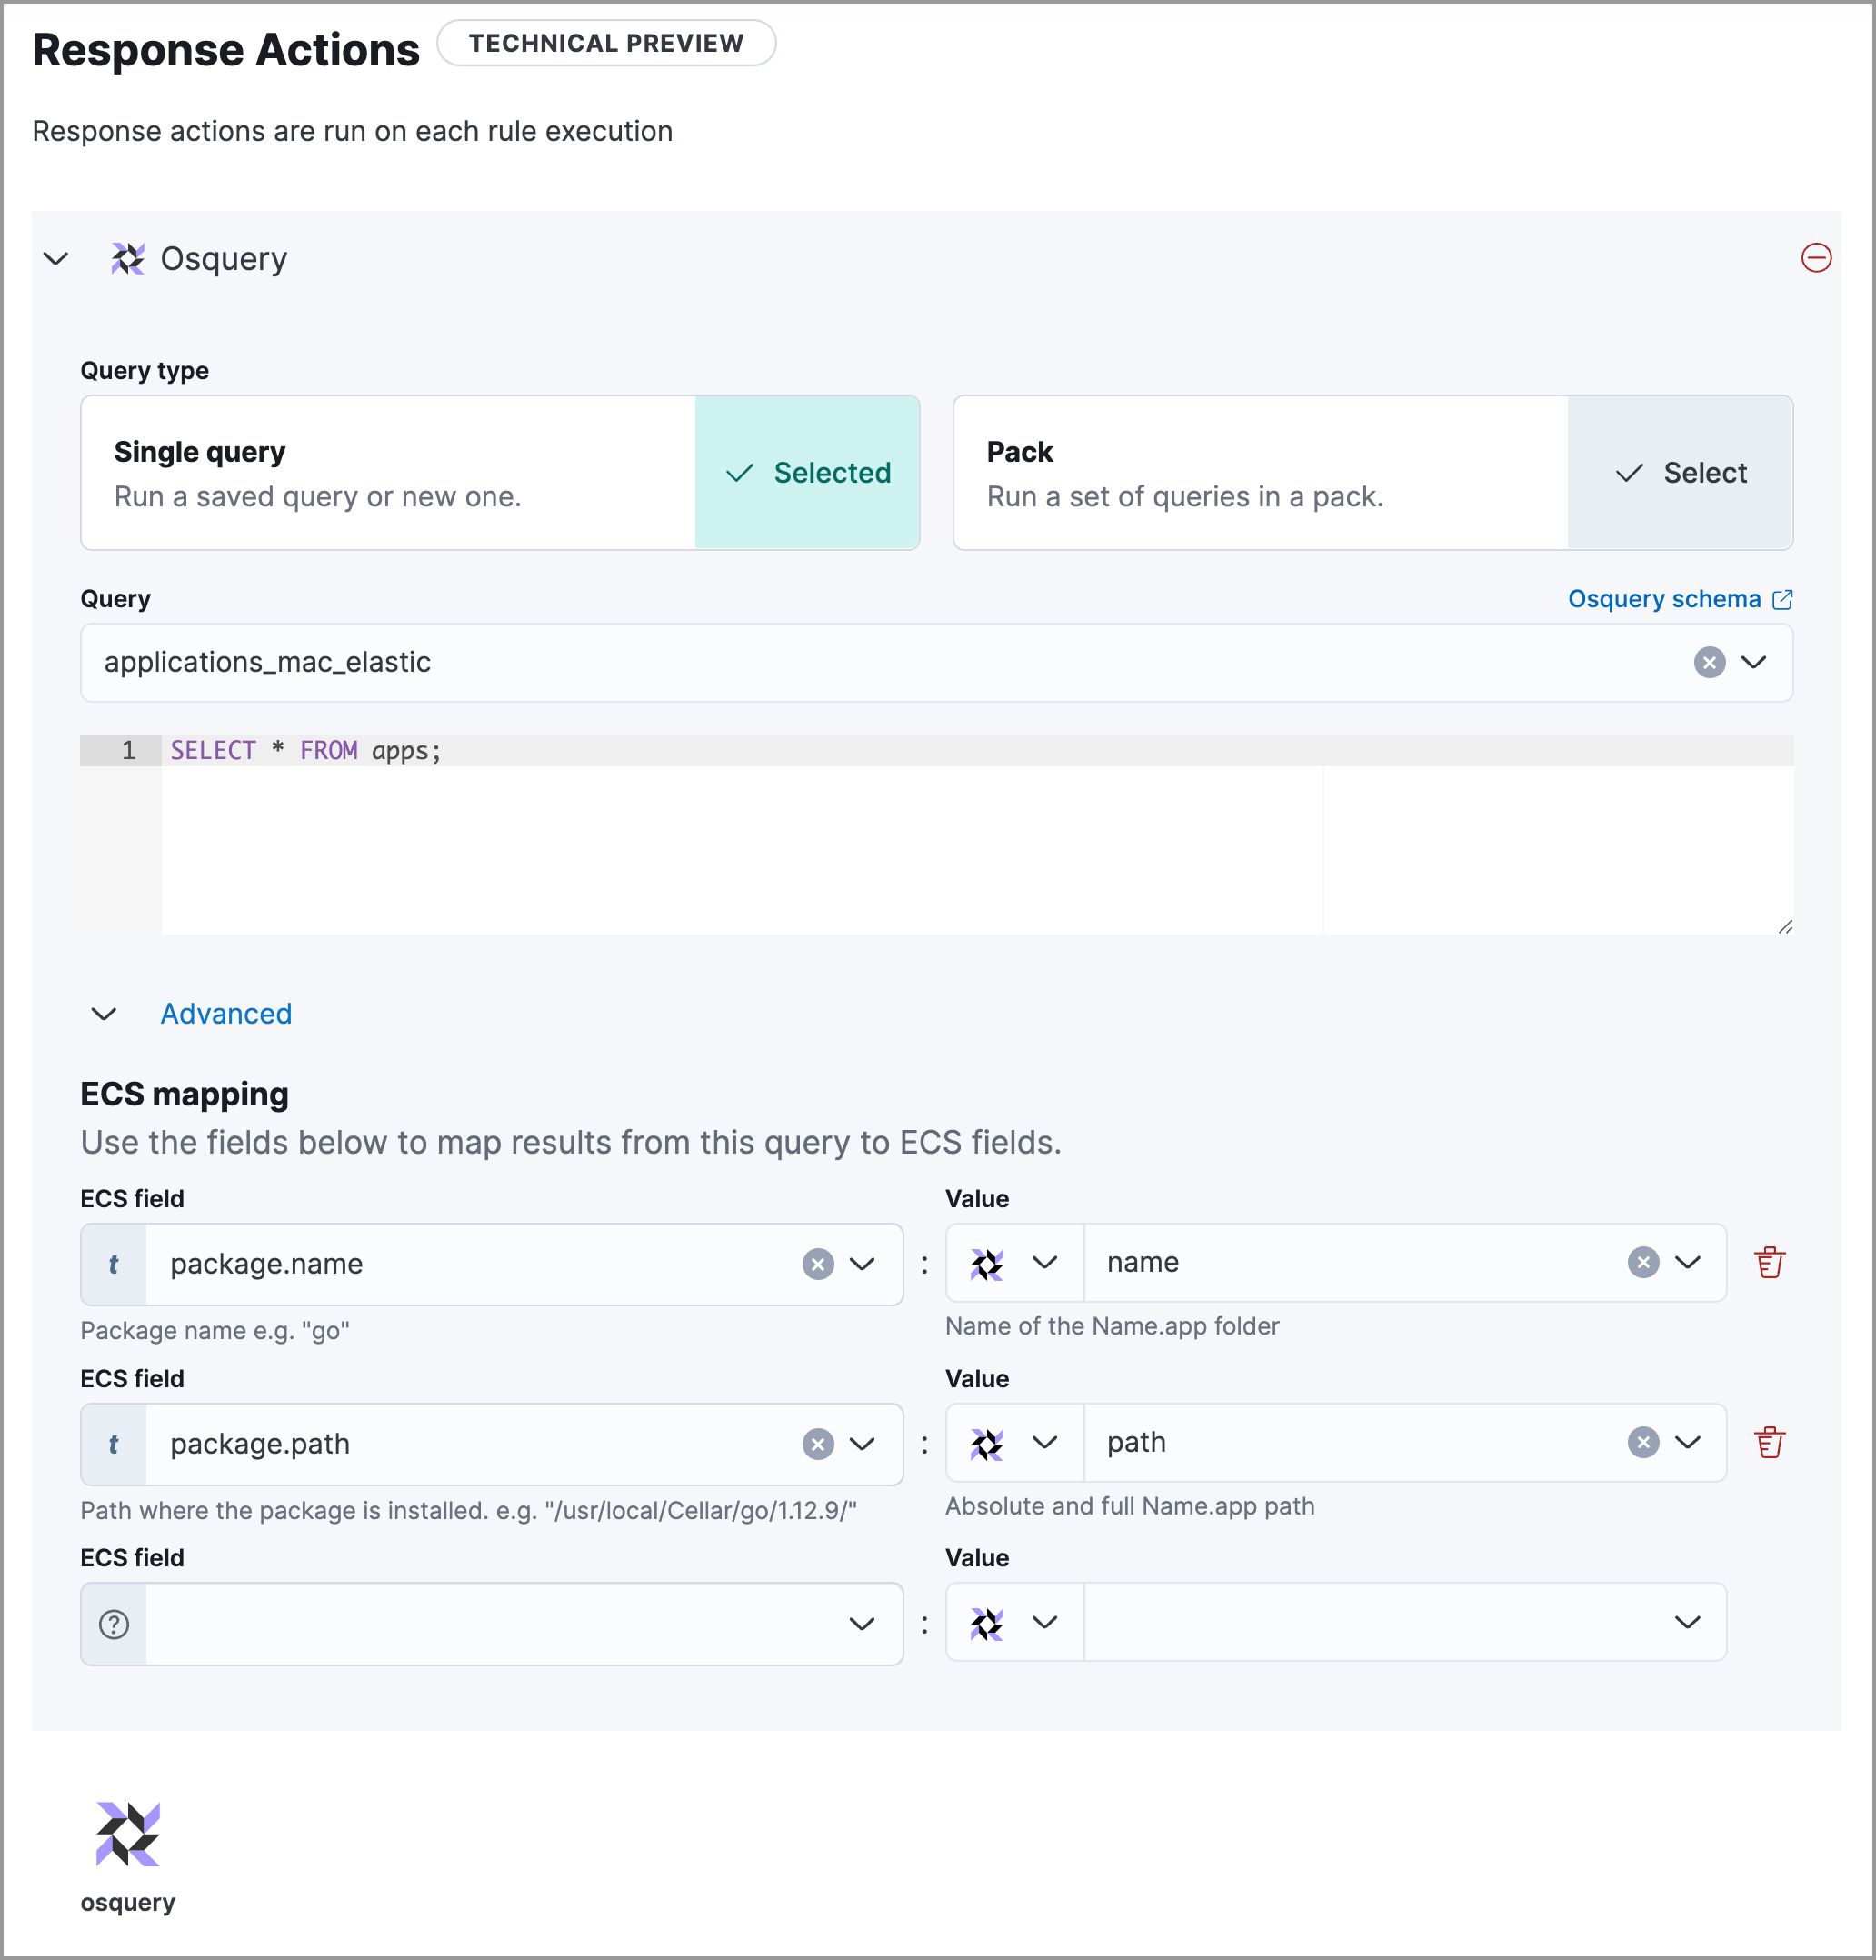Click the question mark icon in empty ECS field
This screenshot has width=1876, height=1960.
[x=114, y=1624]
